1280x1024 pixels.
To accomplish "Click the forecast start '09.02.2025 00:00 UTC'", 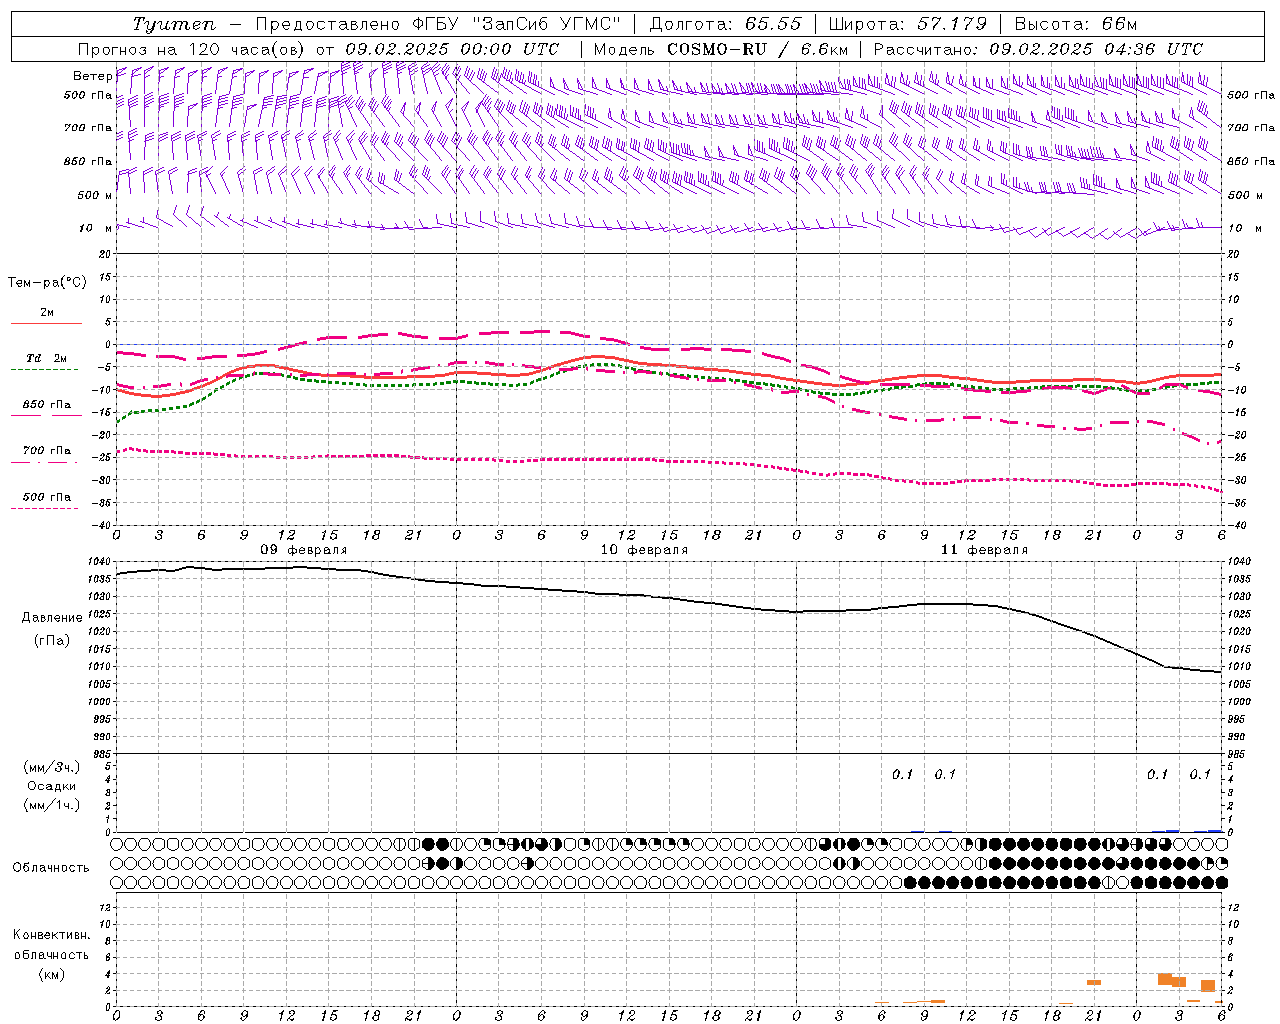I will (452, 49).
